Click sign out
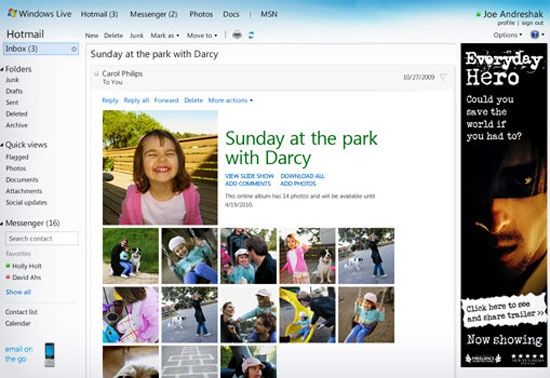This screenshot has width=550, height=378. [x=532, y=23]
